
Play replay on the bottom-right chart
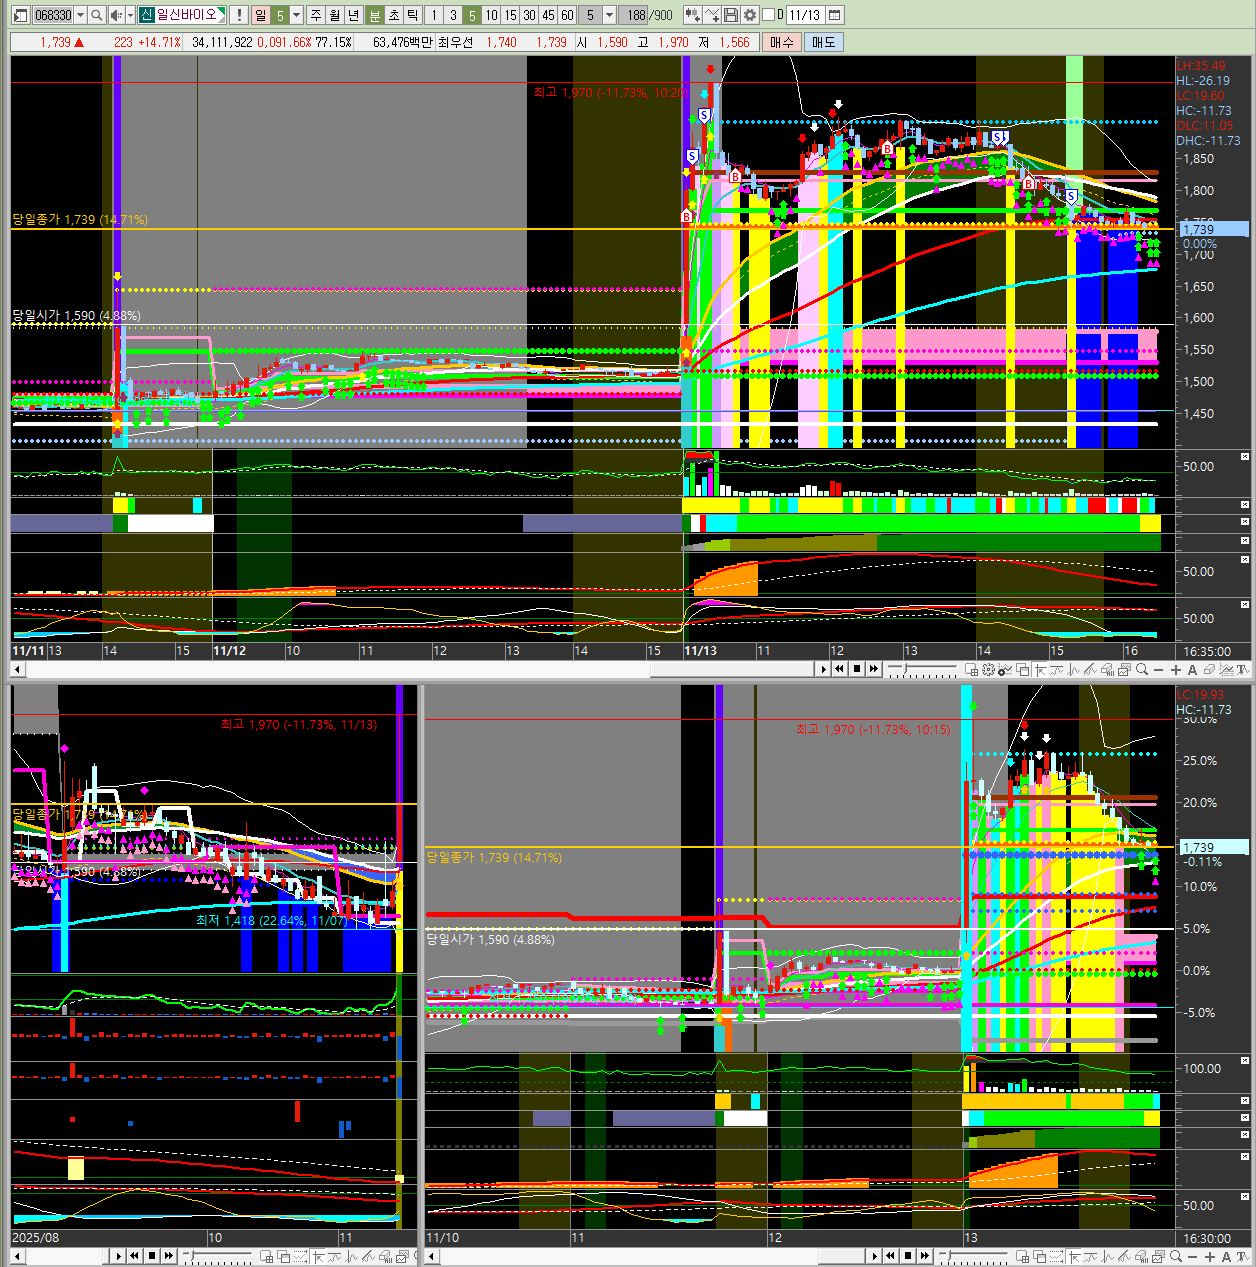click(876, 1256)
